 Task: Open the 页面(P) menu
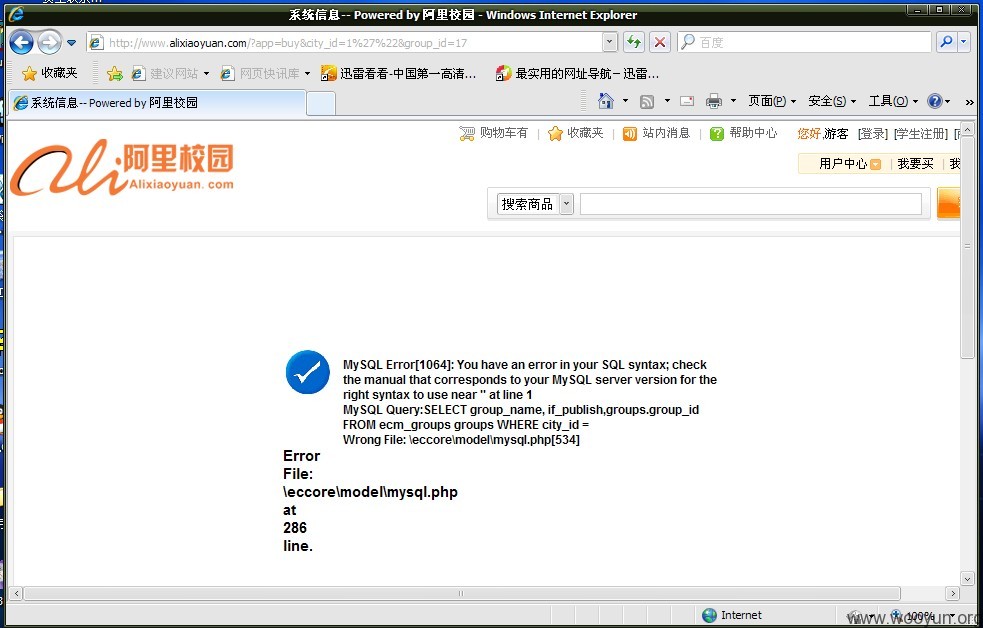(772, 101)
